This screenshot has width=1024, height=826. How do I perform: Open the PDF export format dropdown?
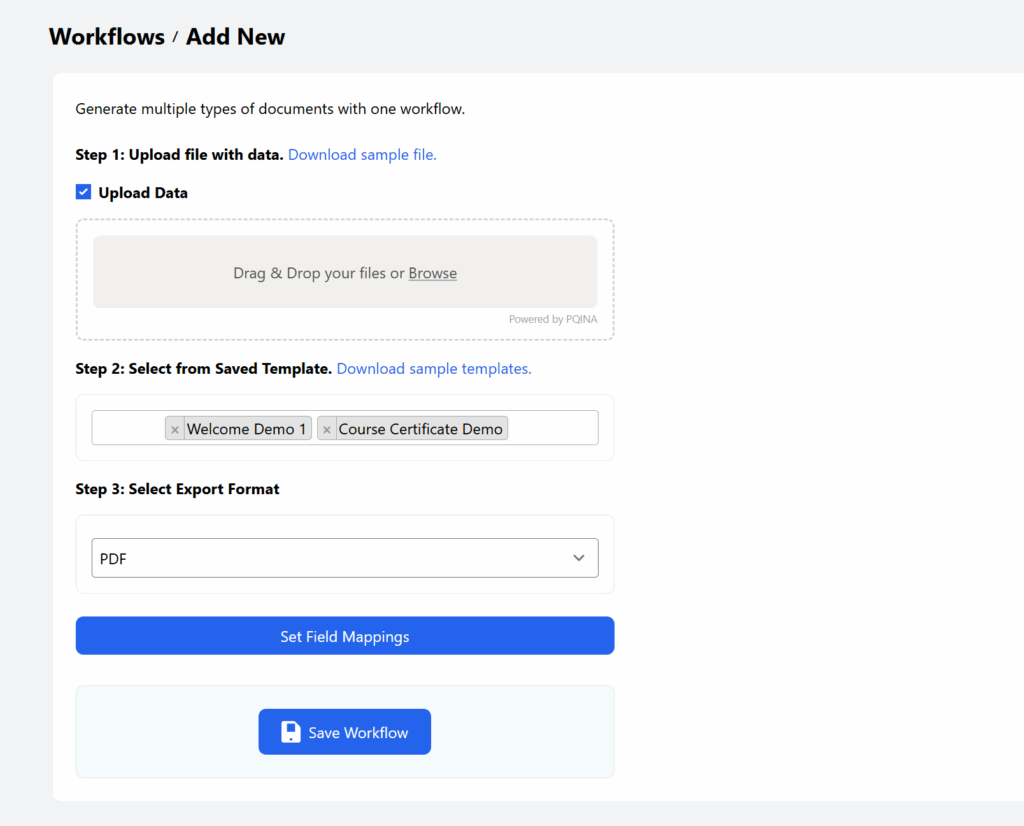(x=330, y=558)
